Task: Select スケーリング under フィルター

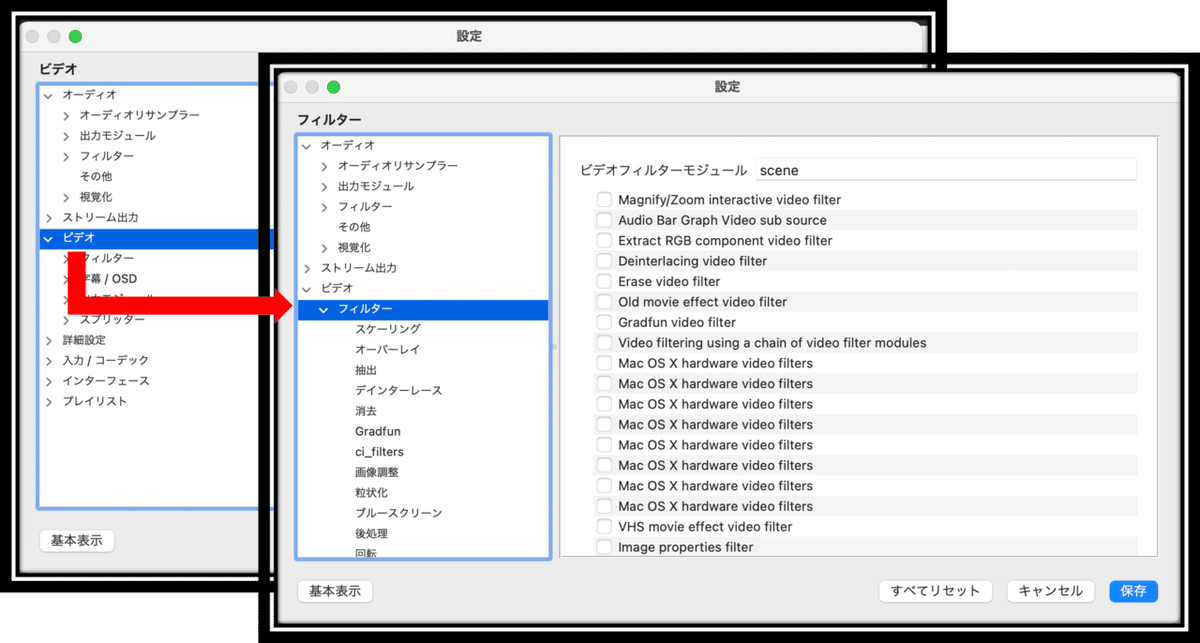Action: 388,329
